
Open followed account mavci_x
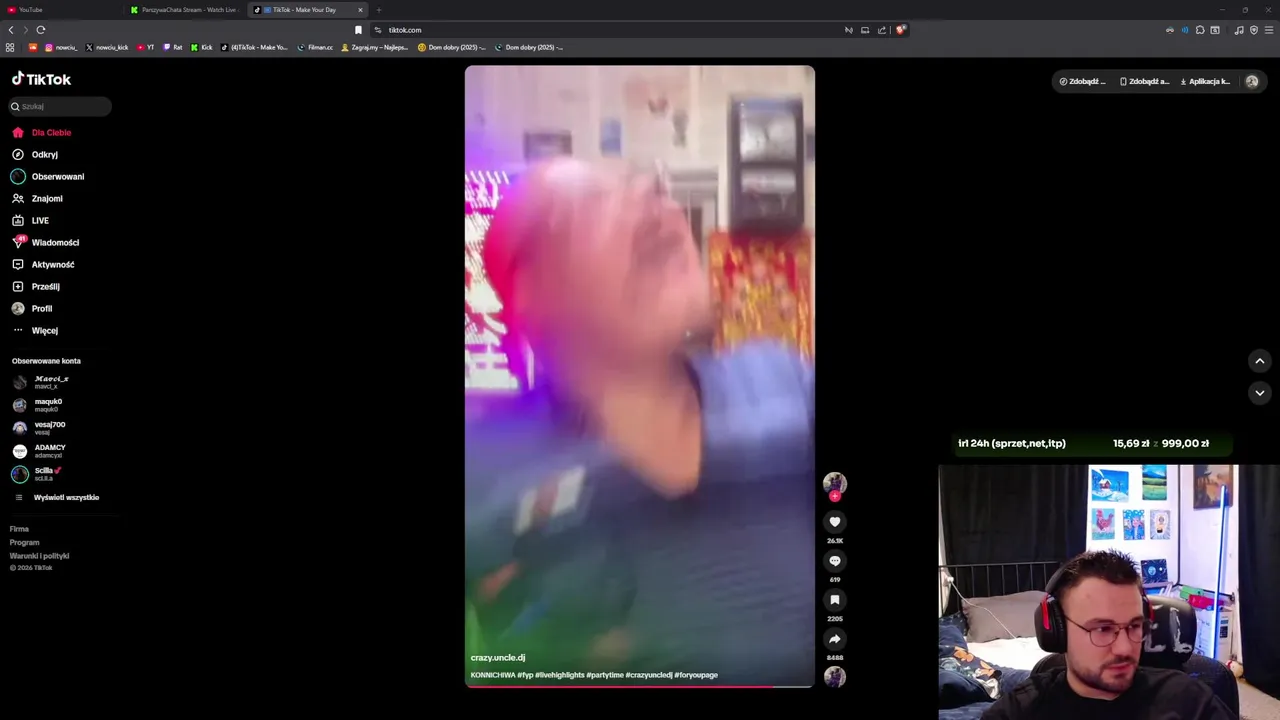pyautogui.click(x=41, y=382)
